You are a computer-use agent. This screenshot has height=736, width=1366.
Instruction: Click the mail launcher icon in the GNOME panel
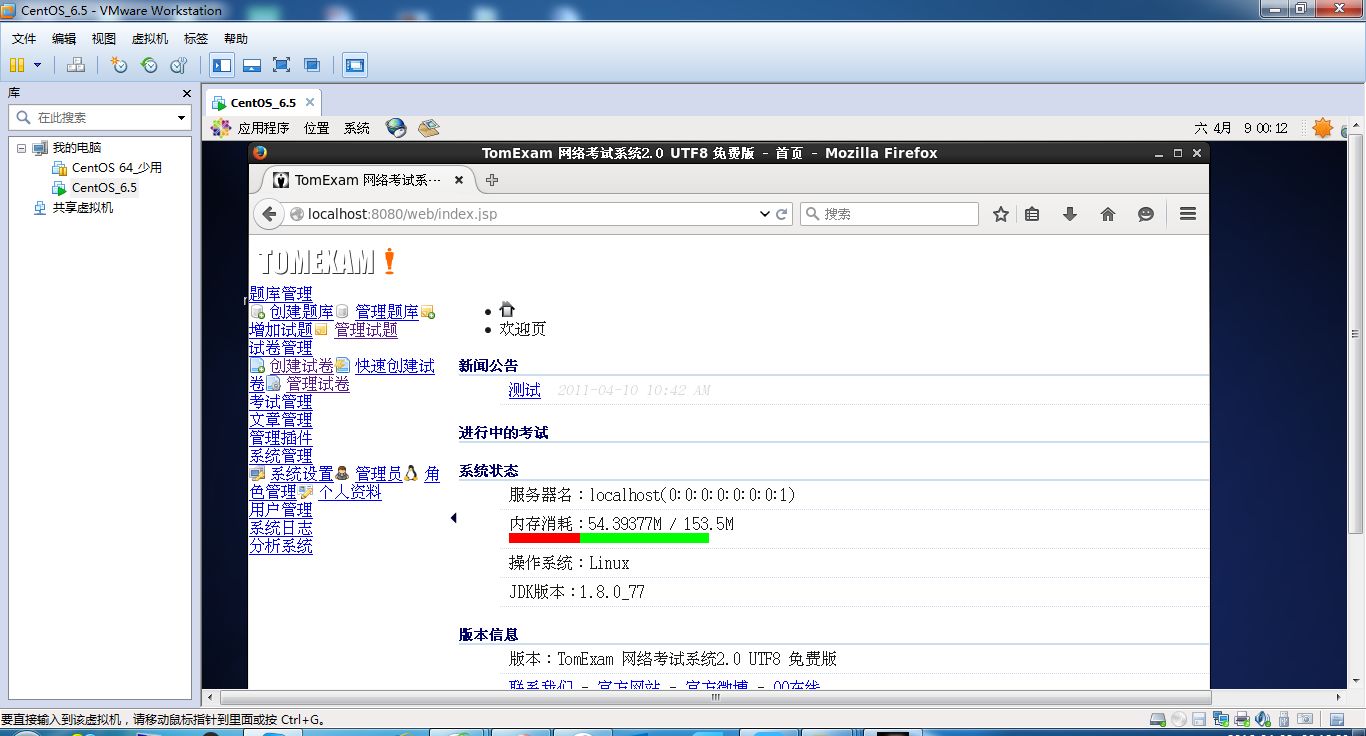pyautogui.click(x=429, y=128)
